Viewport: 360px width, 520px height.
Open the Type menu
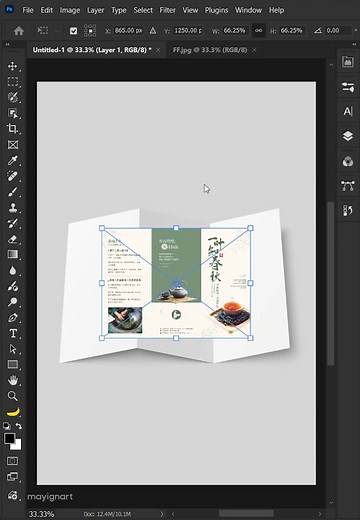[x=119, y=10]
